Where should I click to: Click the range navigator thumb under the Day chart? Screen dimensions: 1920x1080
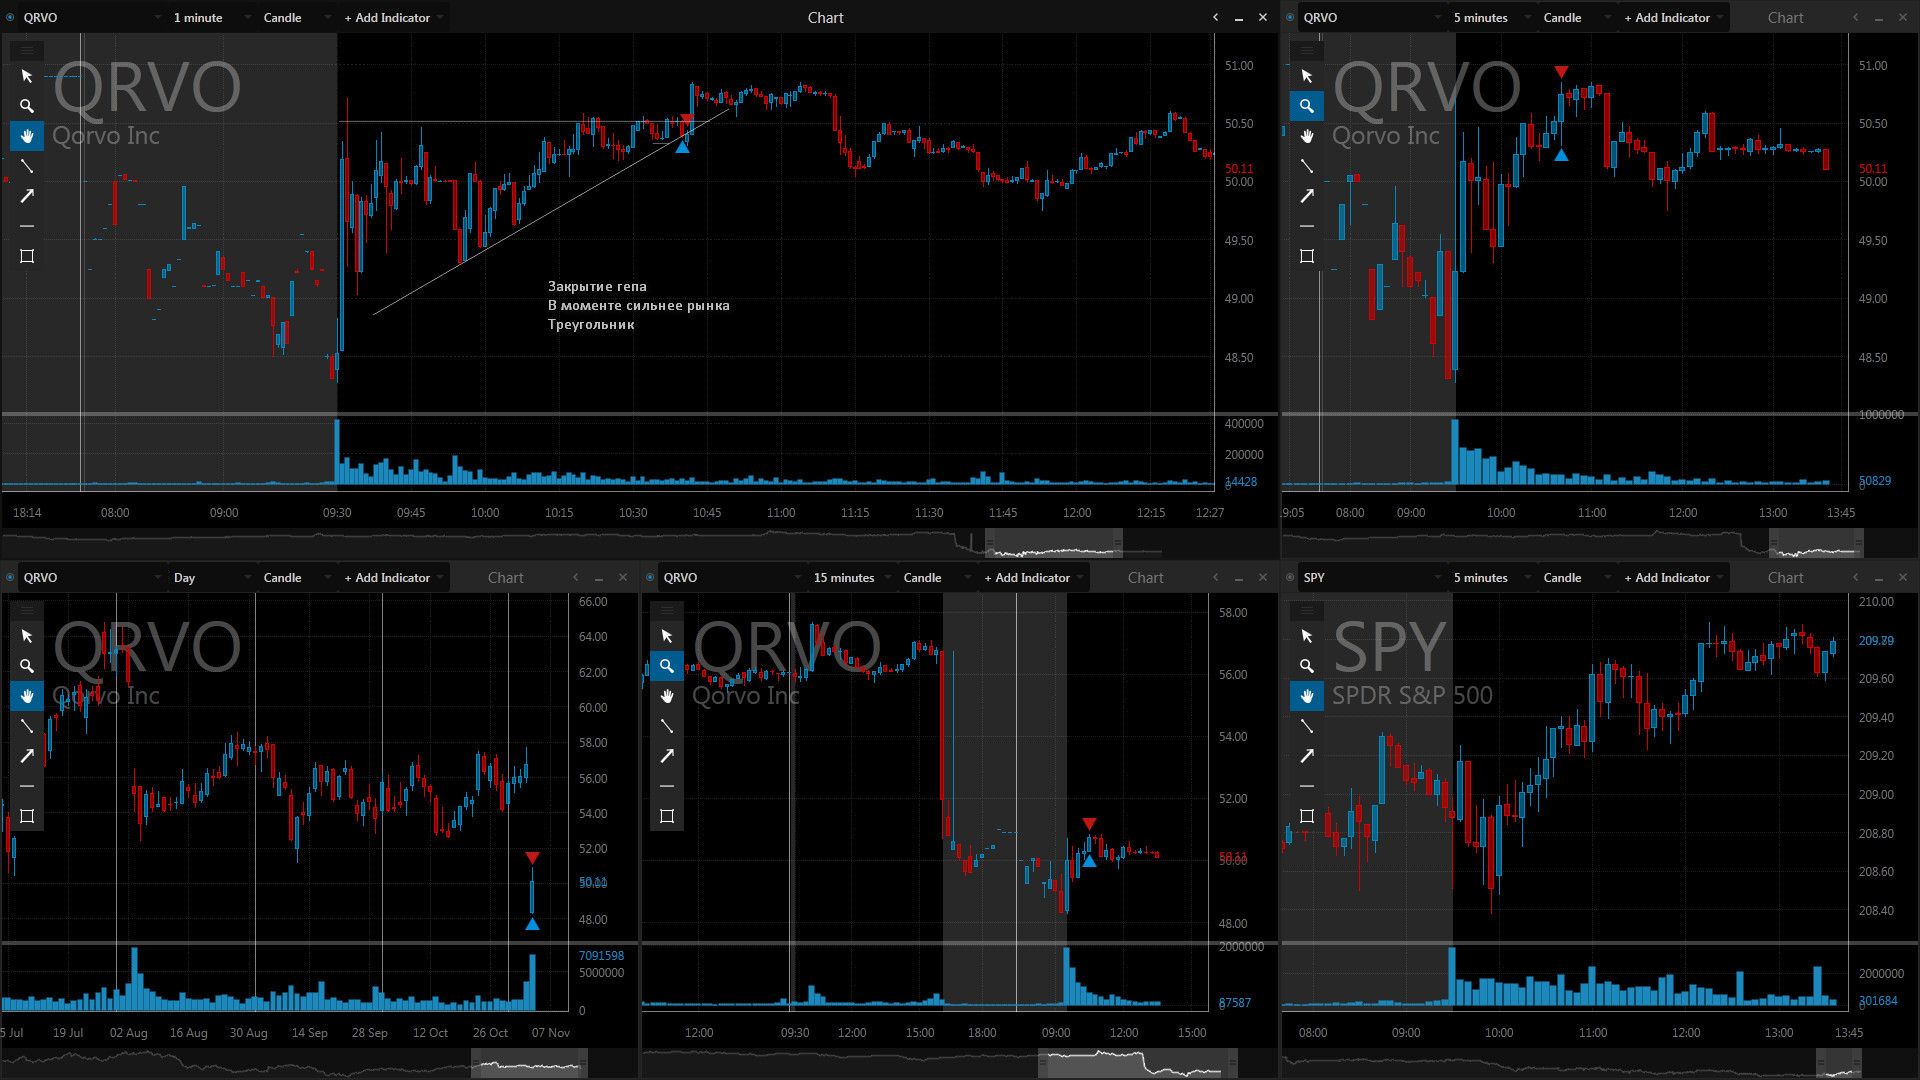tap(529, 1063)
